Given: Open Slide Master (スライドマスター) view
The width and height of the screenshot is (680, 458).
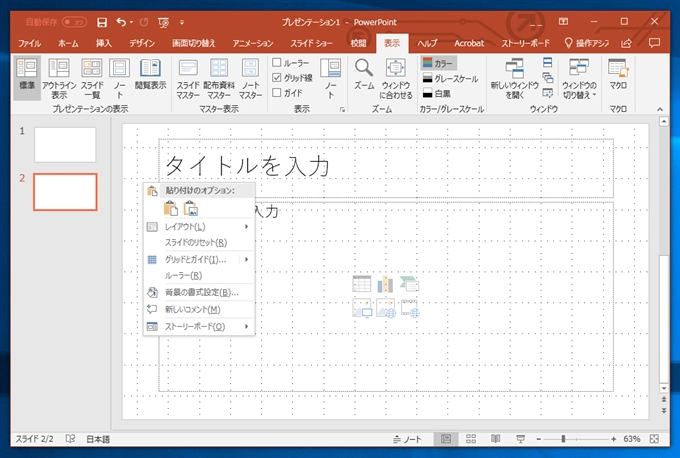Looking at the screenshot, I should tap(188, 76).
